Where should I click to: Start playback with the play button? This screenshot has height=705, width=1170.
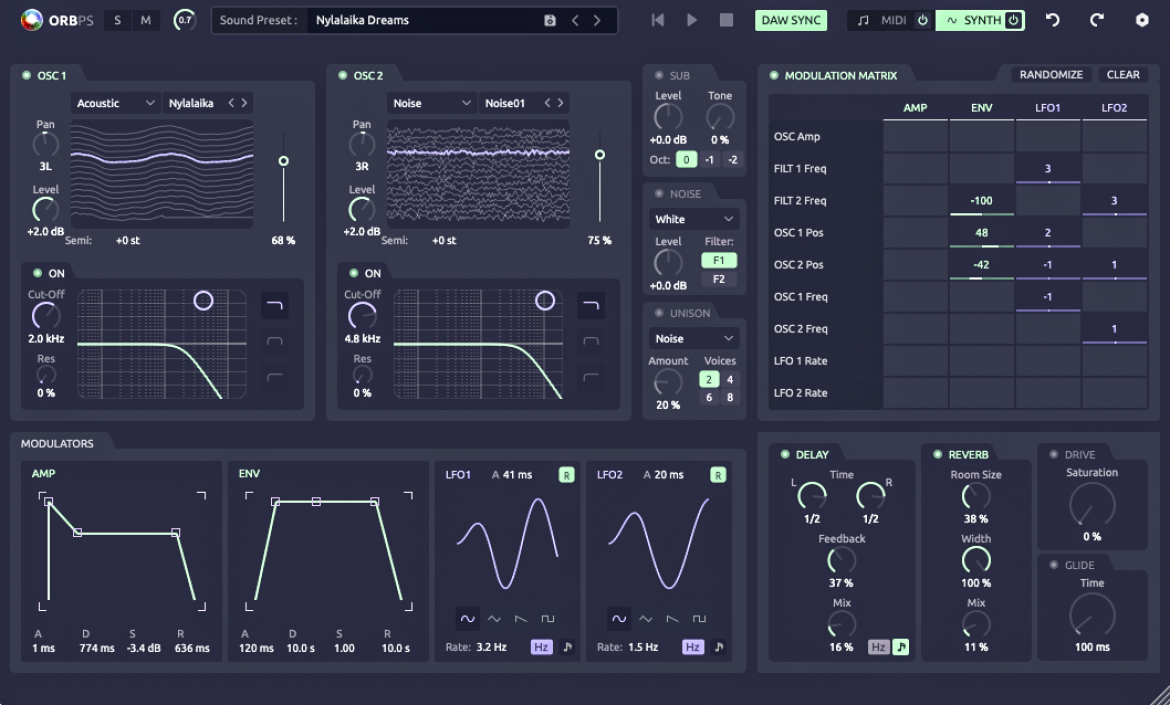(x=692, y=20)
